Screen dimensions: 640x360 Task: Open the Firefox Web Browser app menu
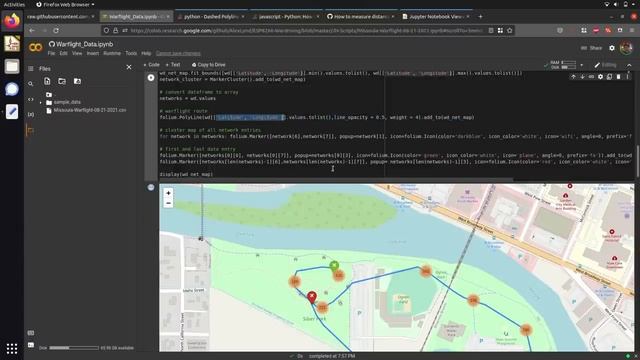click(x=65, y=4)
